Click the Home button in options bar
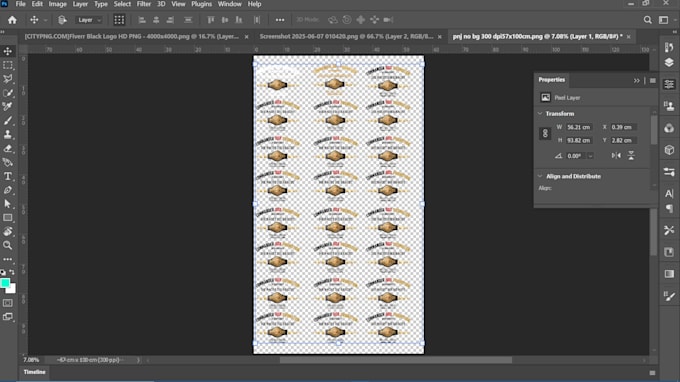 point(12,20)
